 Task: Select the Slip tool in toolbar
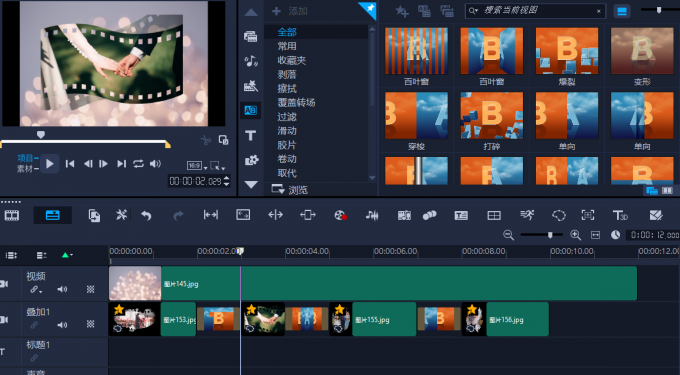[211, 215]
